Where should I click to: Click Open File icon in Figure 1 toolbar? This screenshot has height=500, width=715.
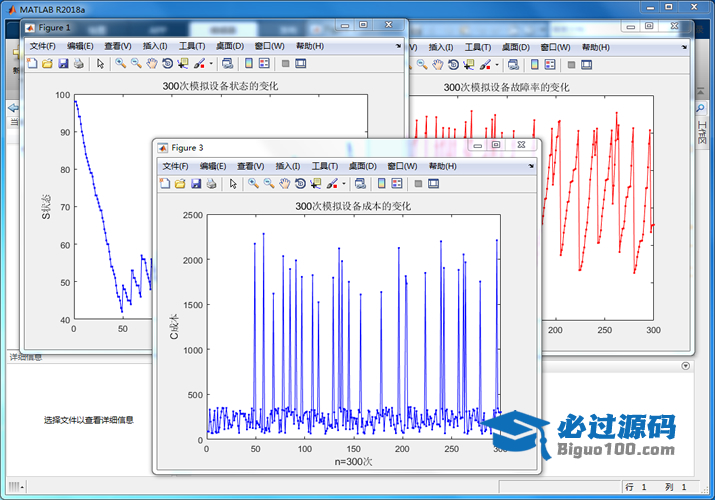[47, 64]
